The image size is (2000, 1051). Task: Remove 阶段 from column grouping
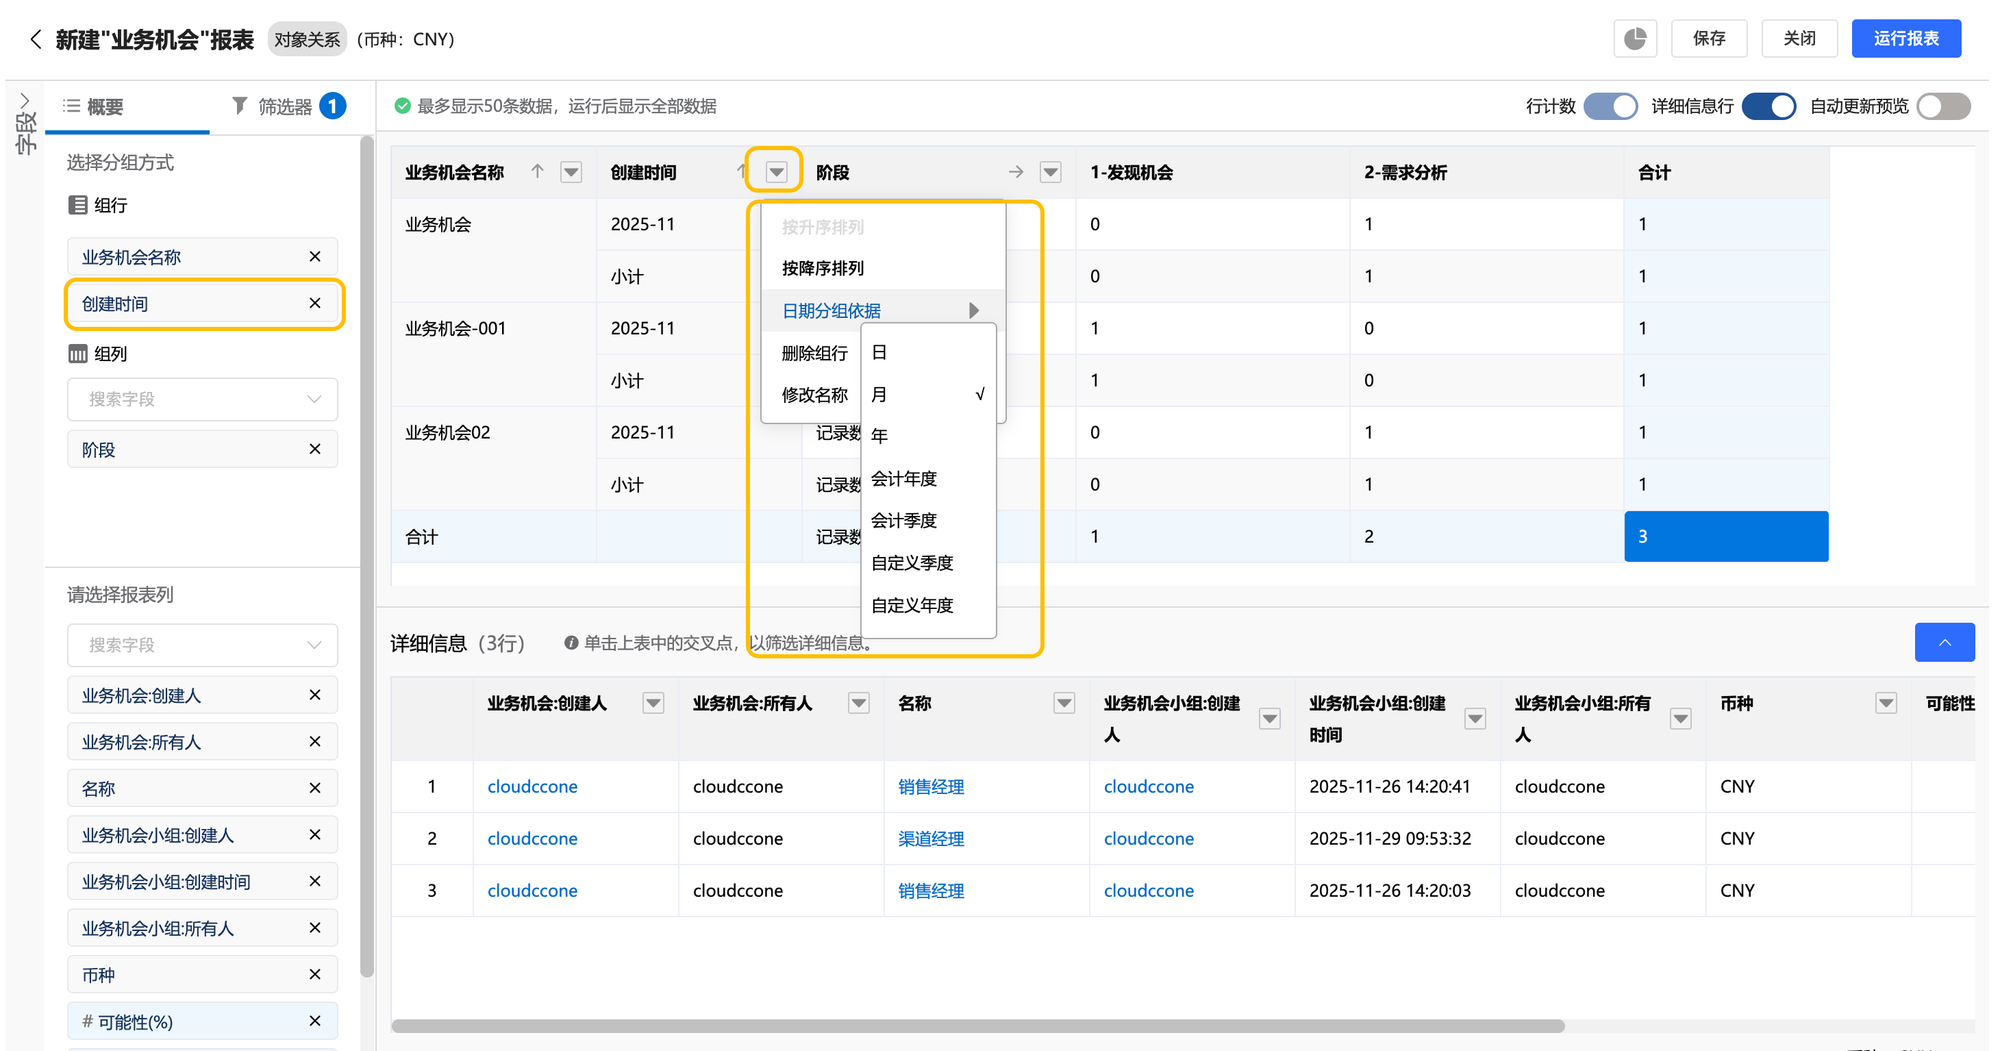click(x=315, y=450)
